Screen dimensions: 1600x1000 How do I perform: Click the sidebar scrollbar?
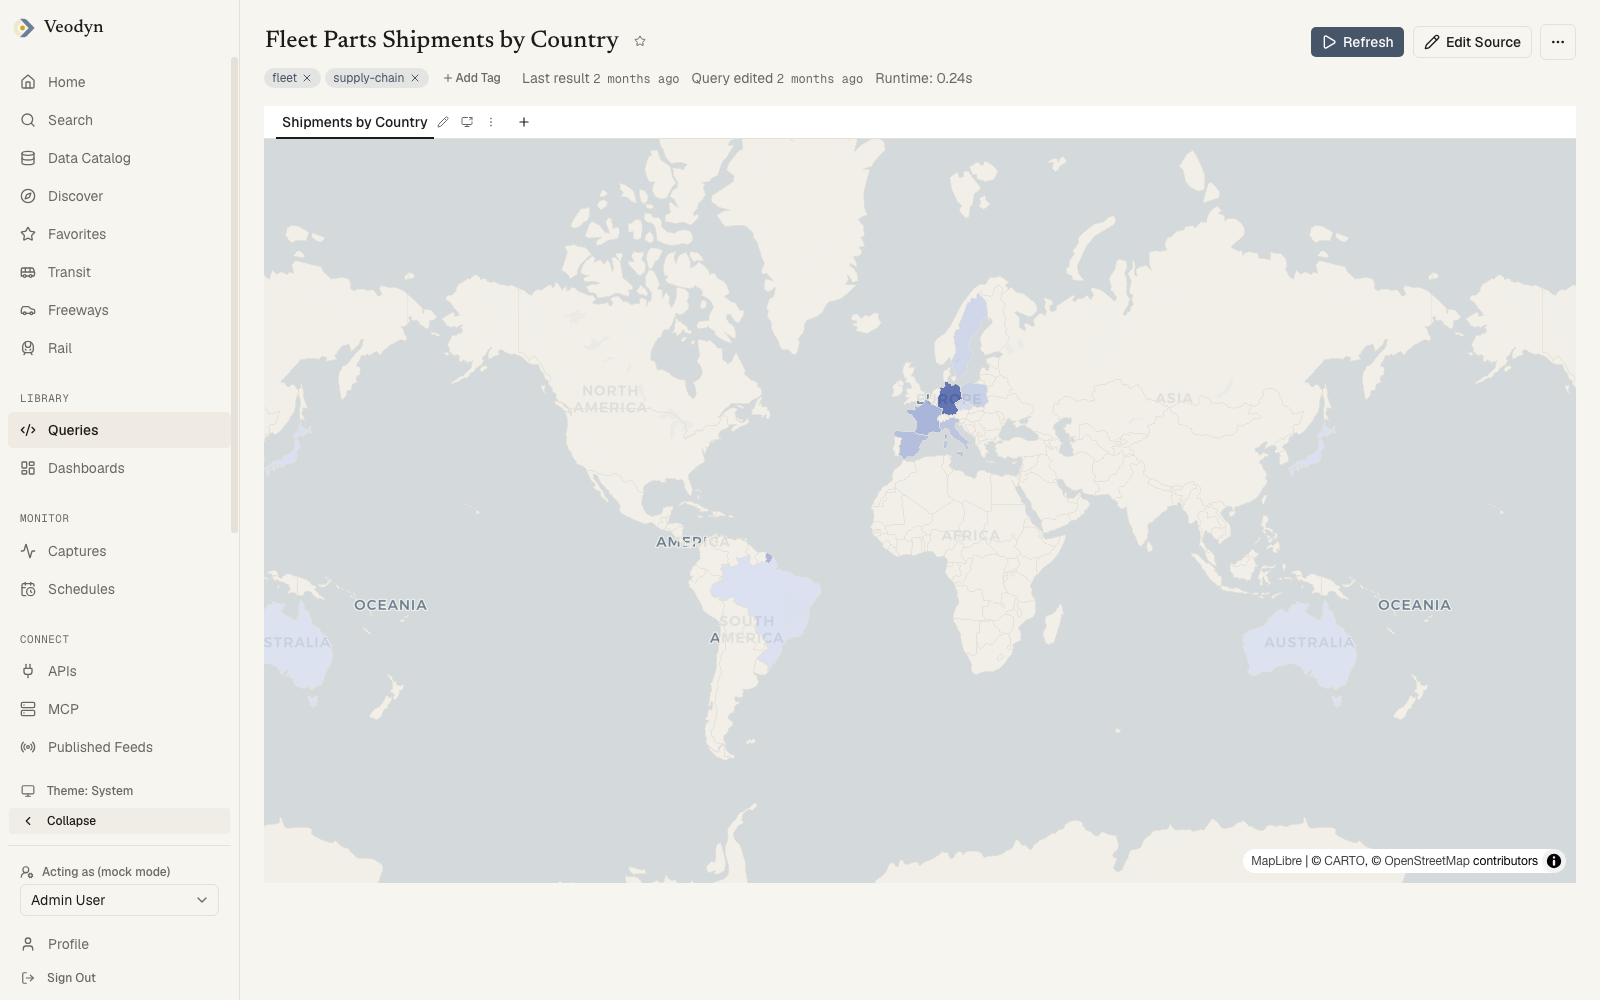(234, 295)
